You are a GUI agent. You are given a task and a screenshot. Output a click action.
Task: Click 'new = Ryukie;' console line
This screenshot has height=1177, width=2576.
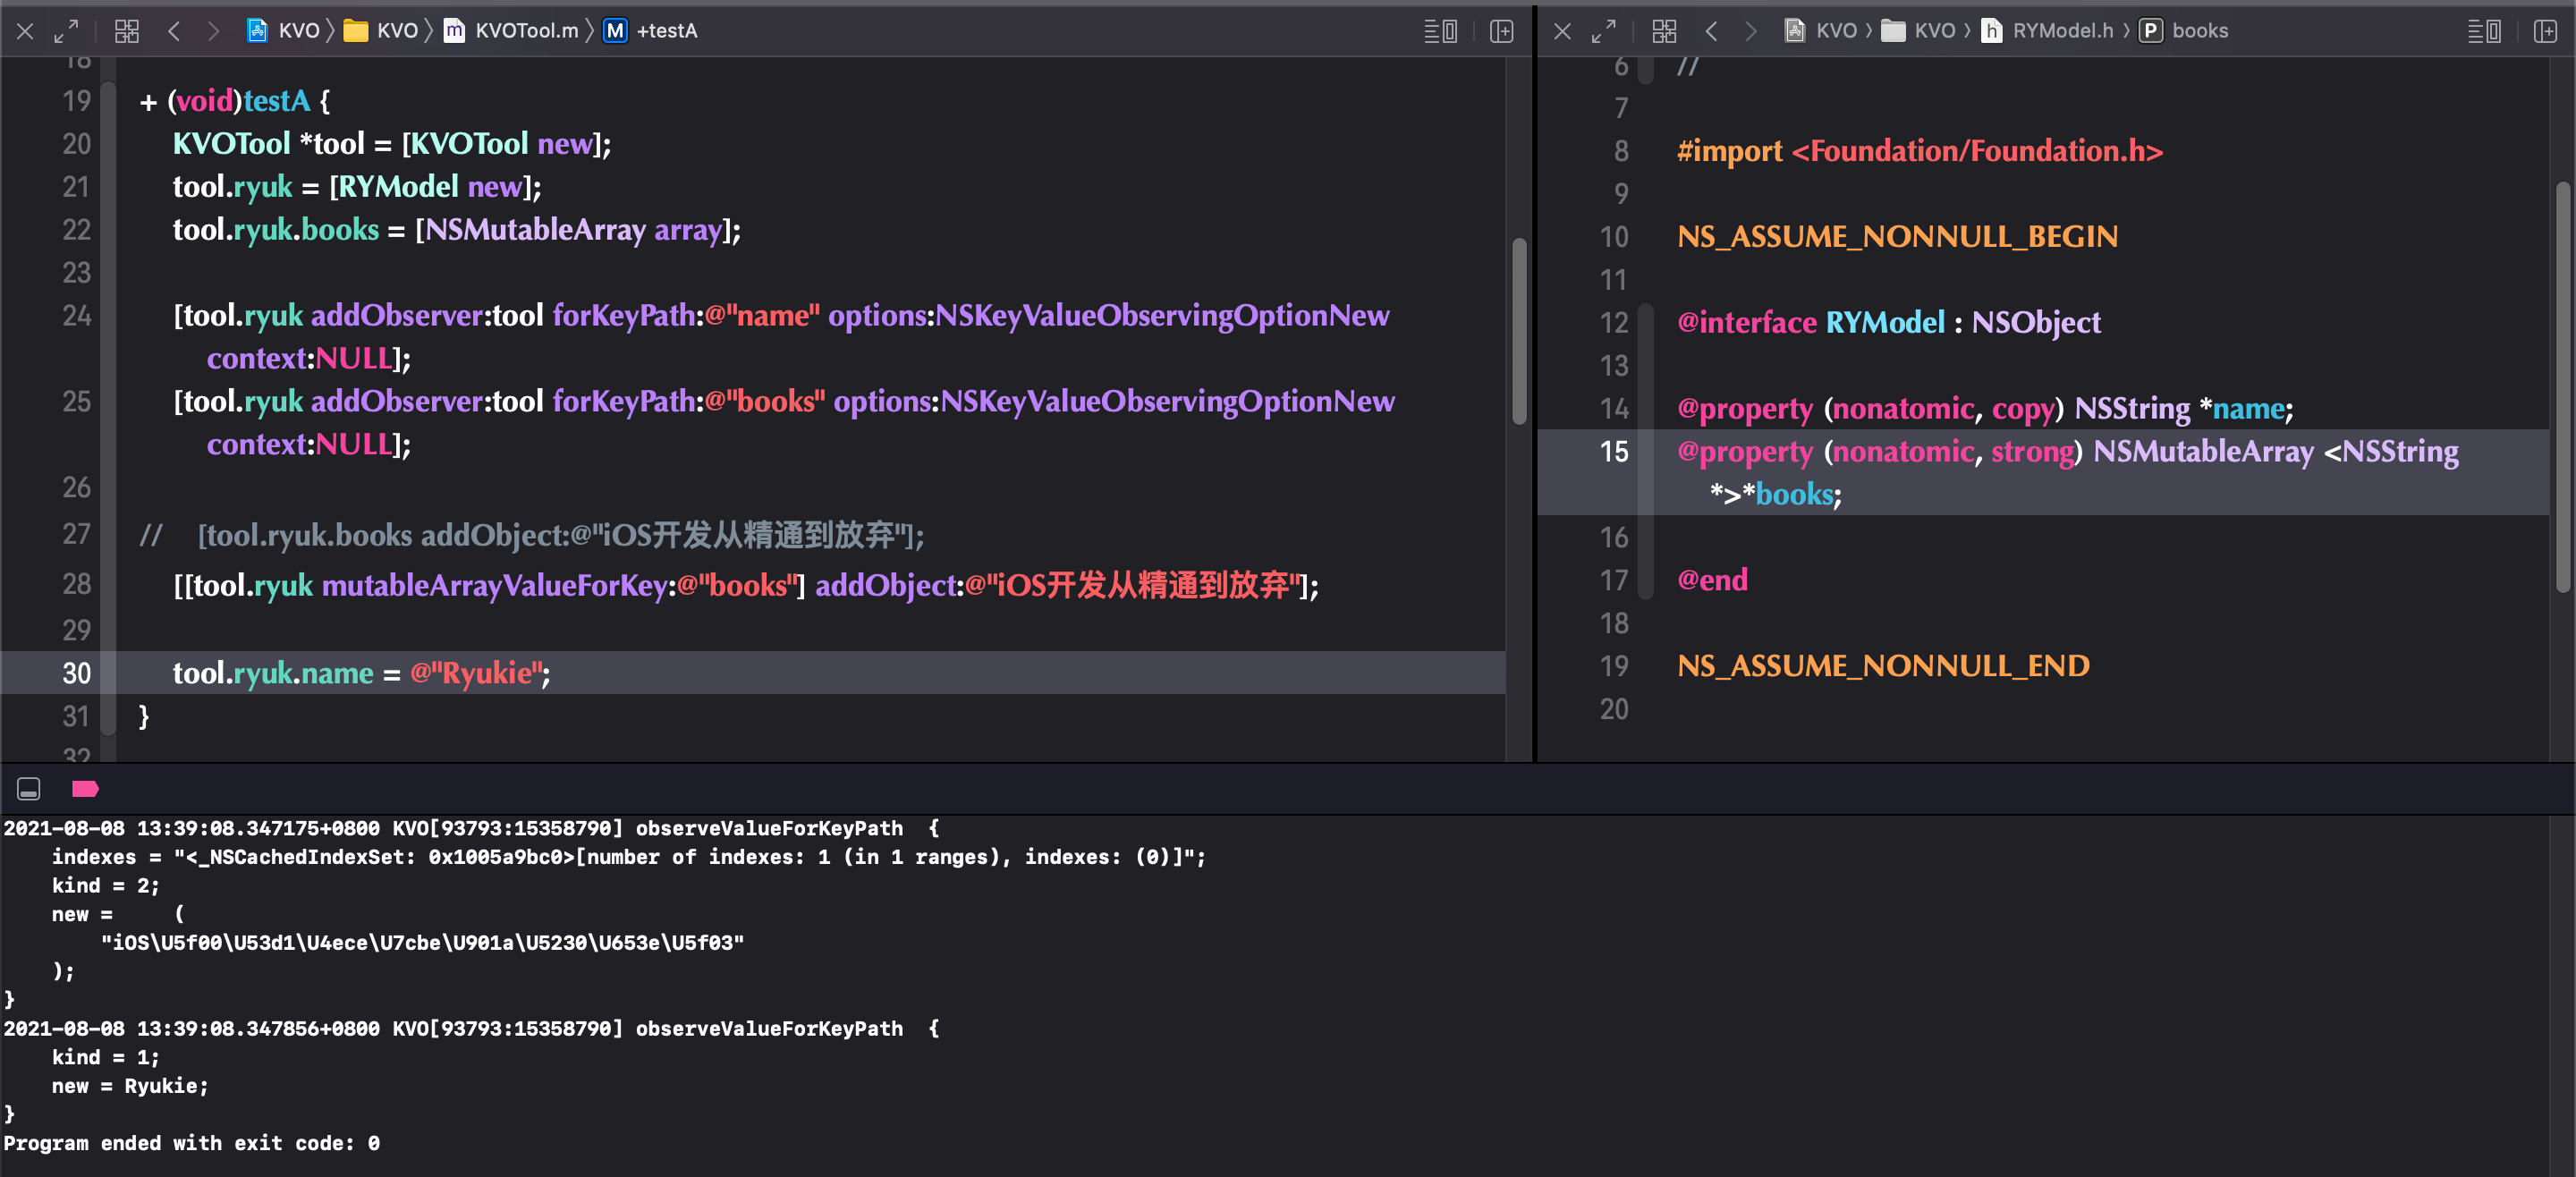130,1086
